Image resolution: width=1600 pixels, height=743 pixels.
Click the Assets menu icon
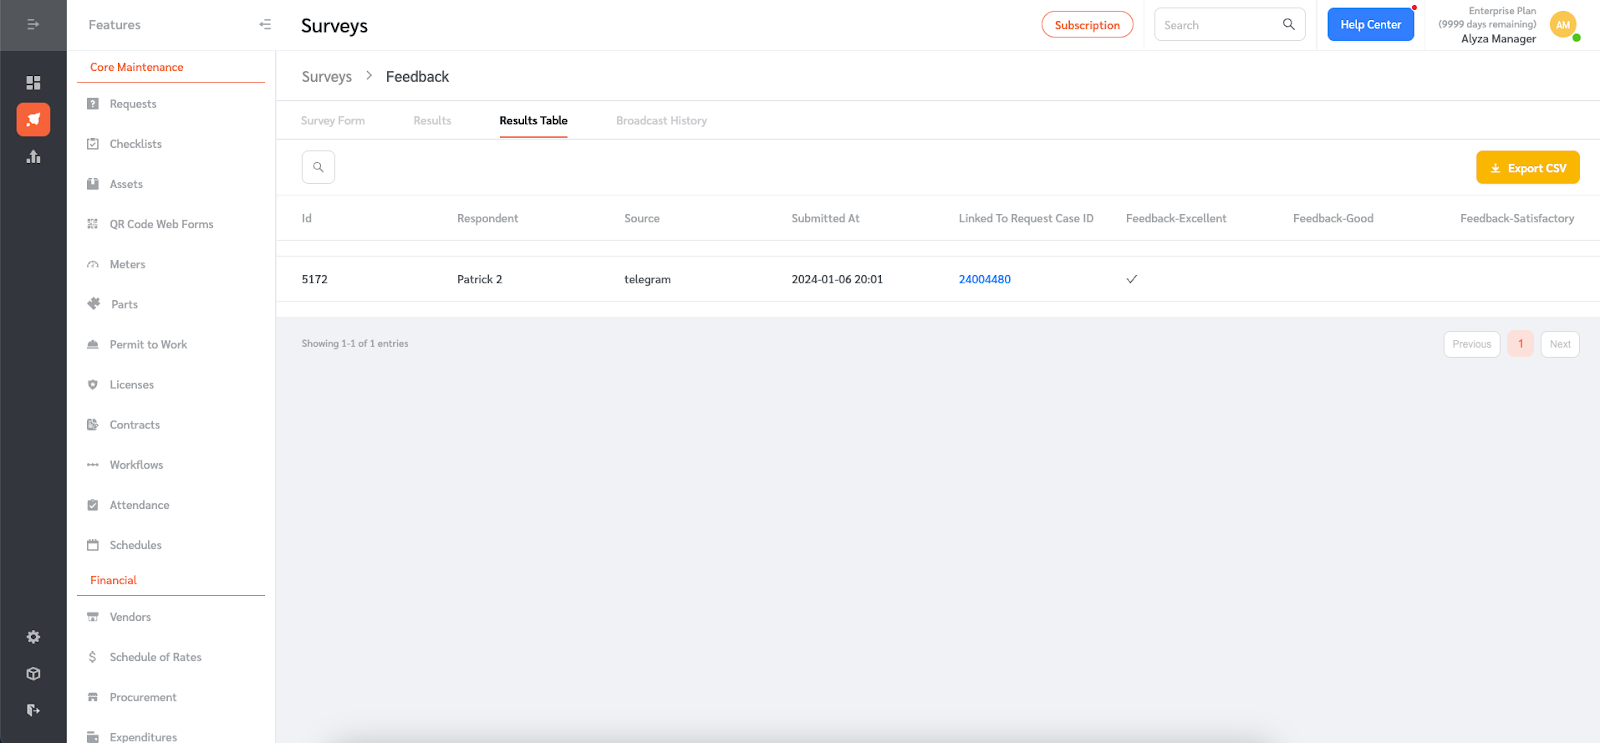pos(93,184)
